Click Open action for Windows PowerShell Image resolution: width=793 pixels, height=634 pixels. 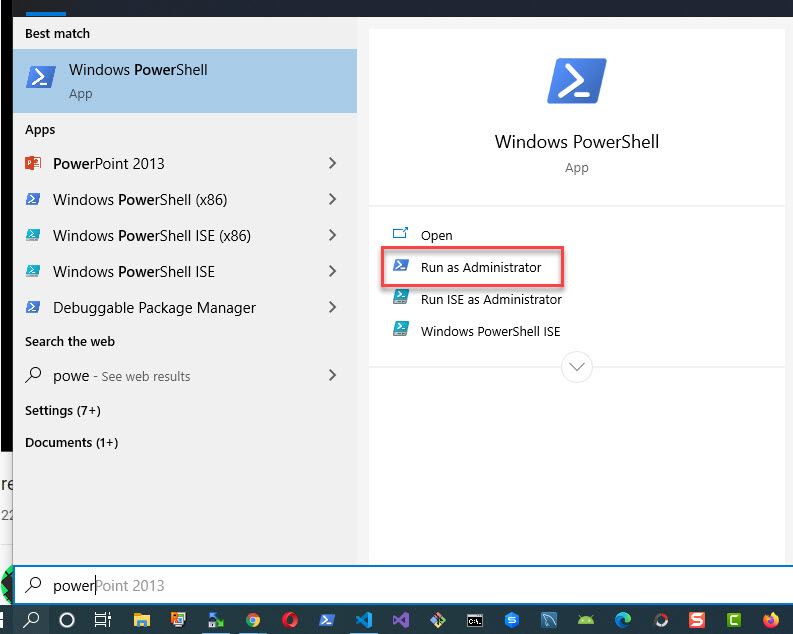436,235
